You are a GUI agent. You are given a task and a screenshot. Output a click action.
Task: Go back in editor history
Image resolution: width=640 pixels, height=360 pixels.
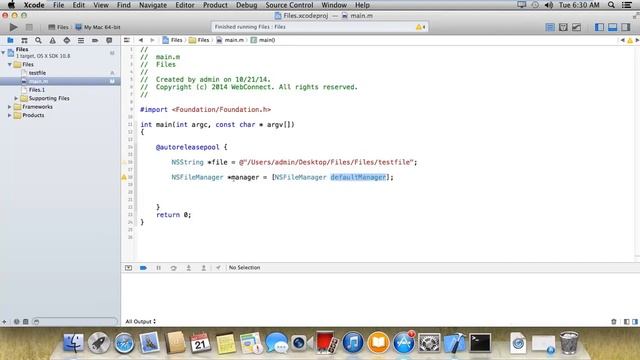click(141, 40)
